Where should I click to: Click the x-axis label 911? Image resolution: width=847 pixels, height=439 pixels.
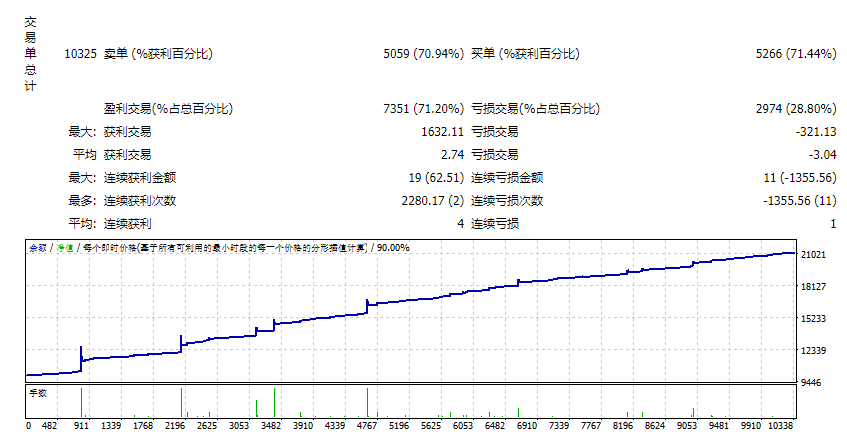[x=81, y=426]
